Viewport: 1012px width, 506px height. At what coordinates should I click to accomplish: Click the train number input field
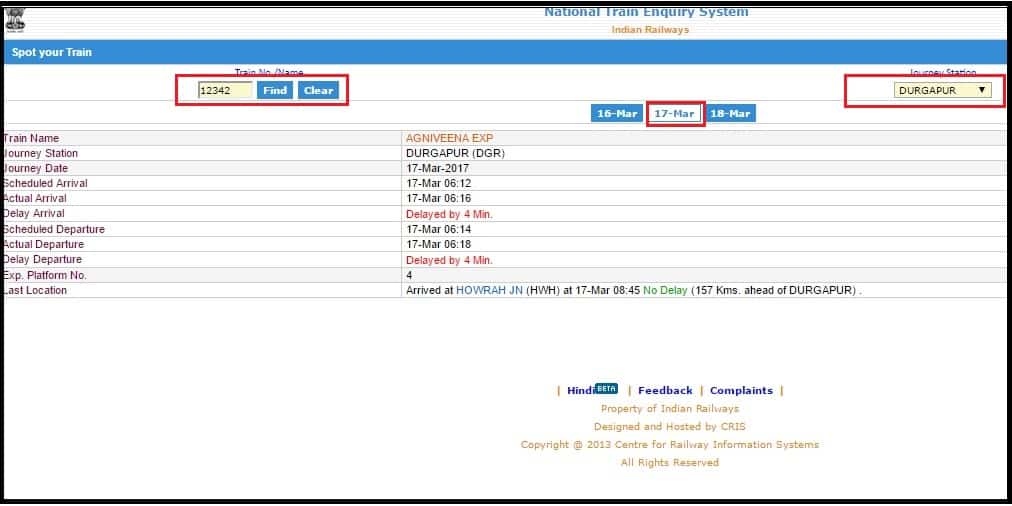pos(225,90)
